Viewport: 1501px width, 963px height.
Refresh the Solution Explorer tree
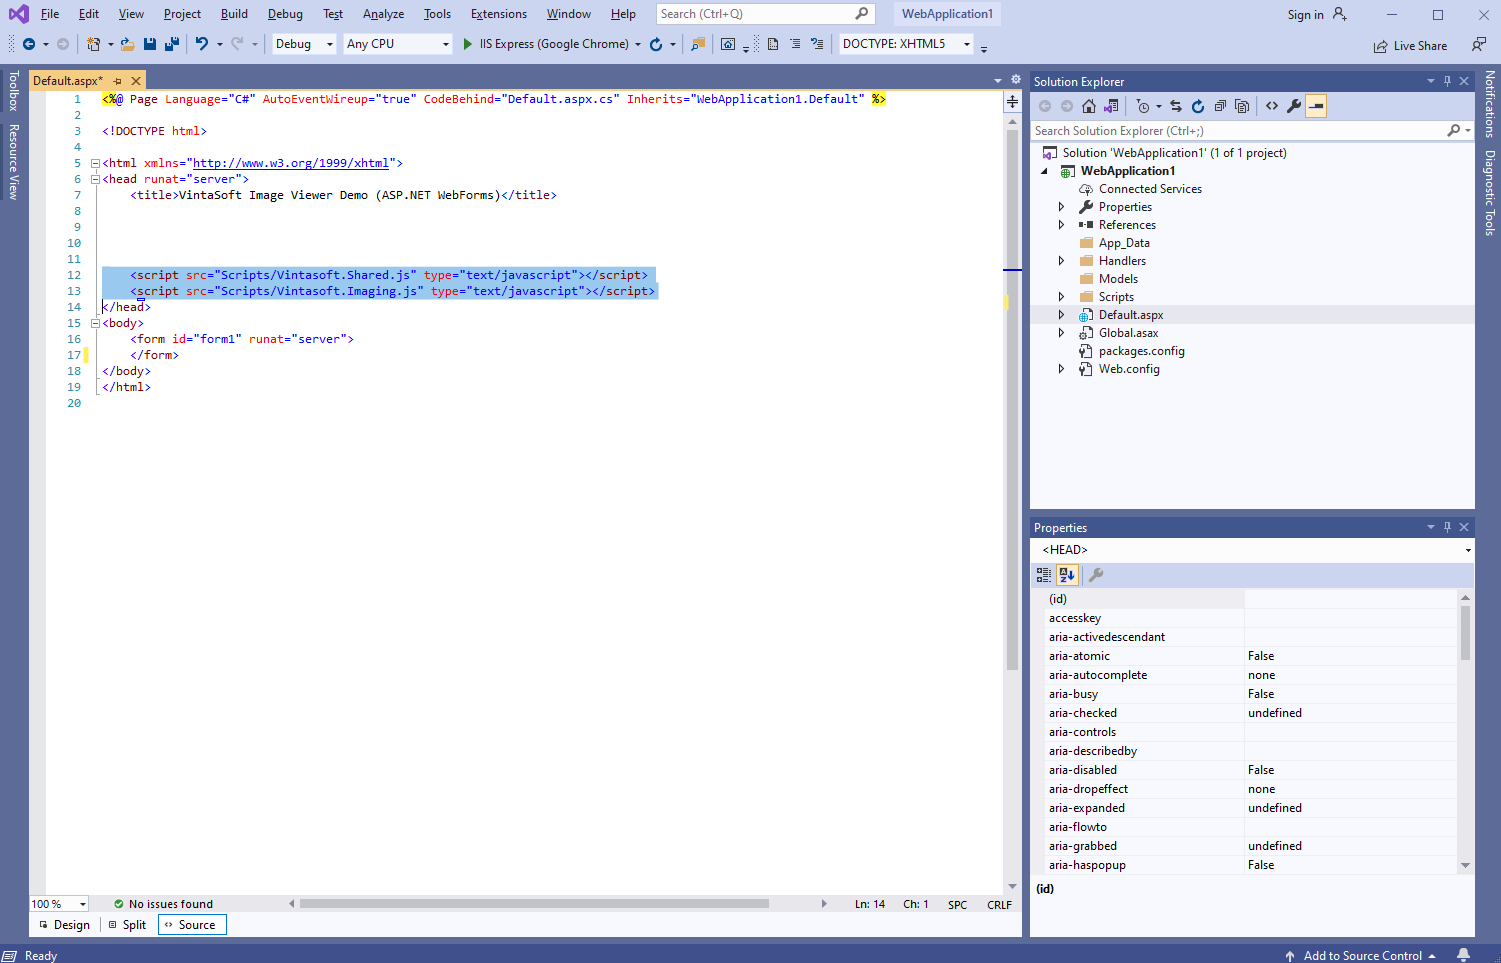(1198, 106)
